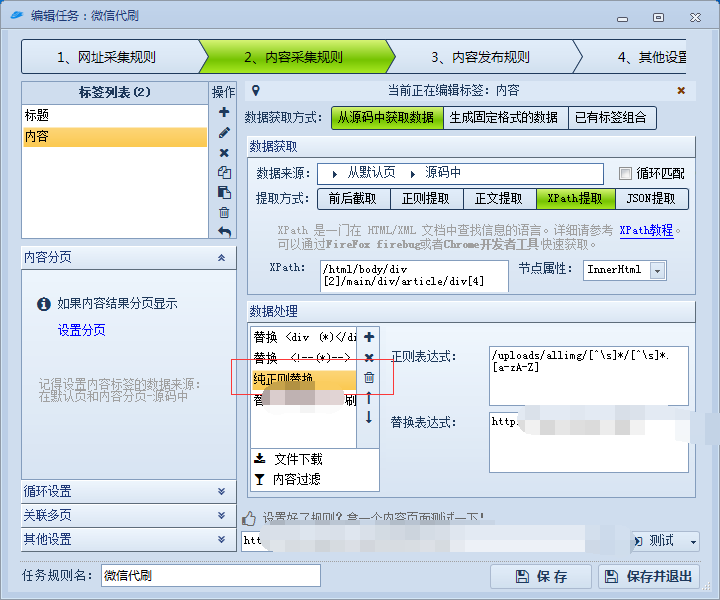
Task: Click the add tag plus icon
Action: (224, 112)
